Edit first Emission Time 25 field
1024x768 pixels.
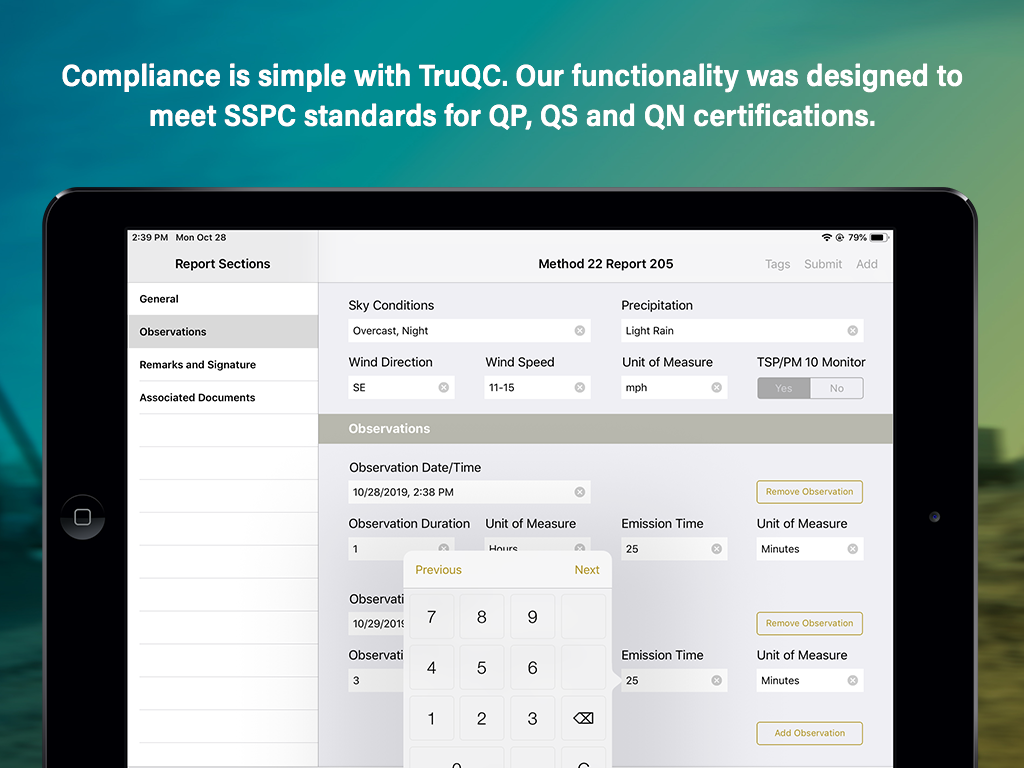[x=674, y=549]
